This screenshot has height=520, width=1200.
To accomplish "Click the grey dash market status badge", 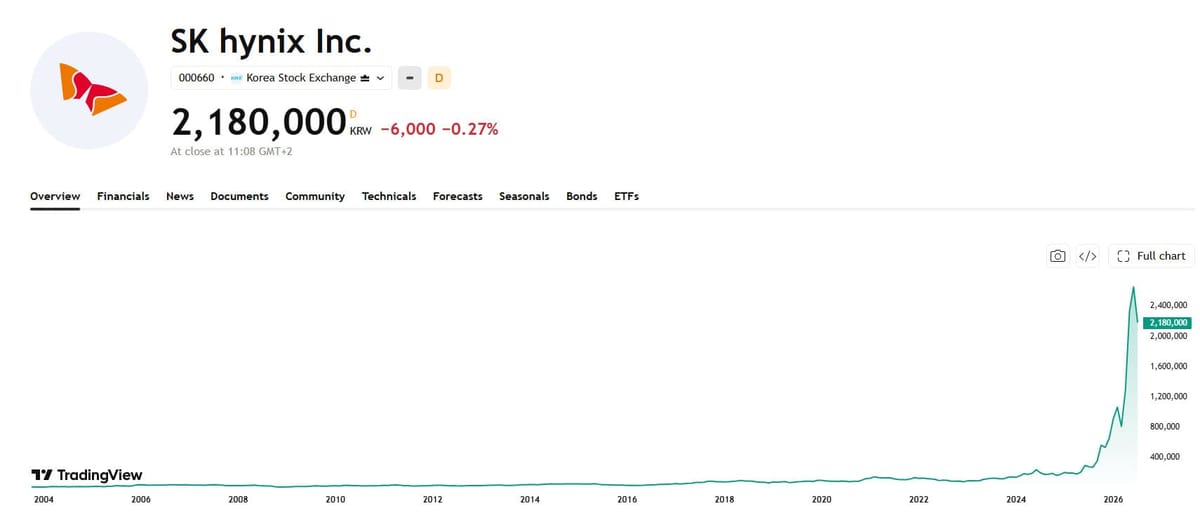I will (409, 77).
